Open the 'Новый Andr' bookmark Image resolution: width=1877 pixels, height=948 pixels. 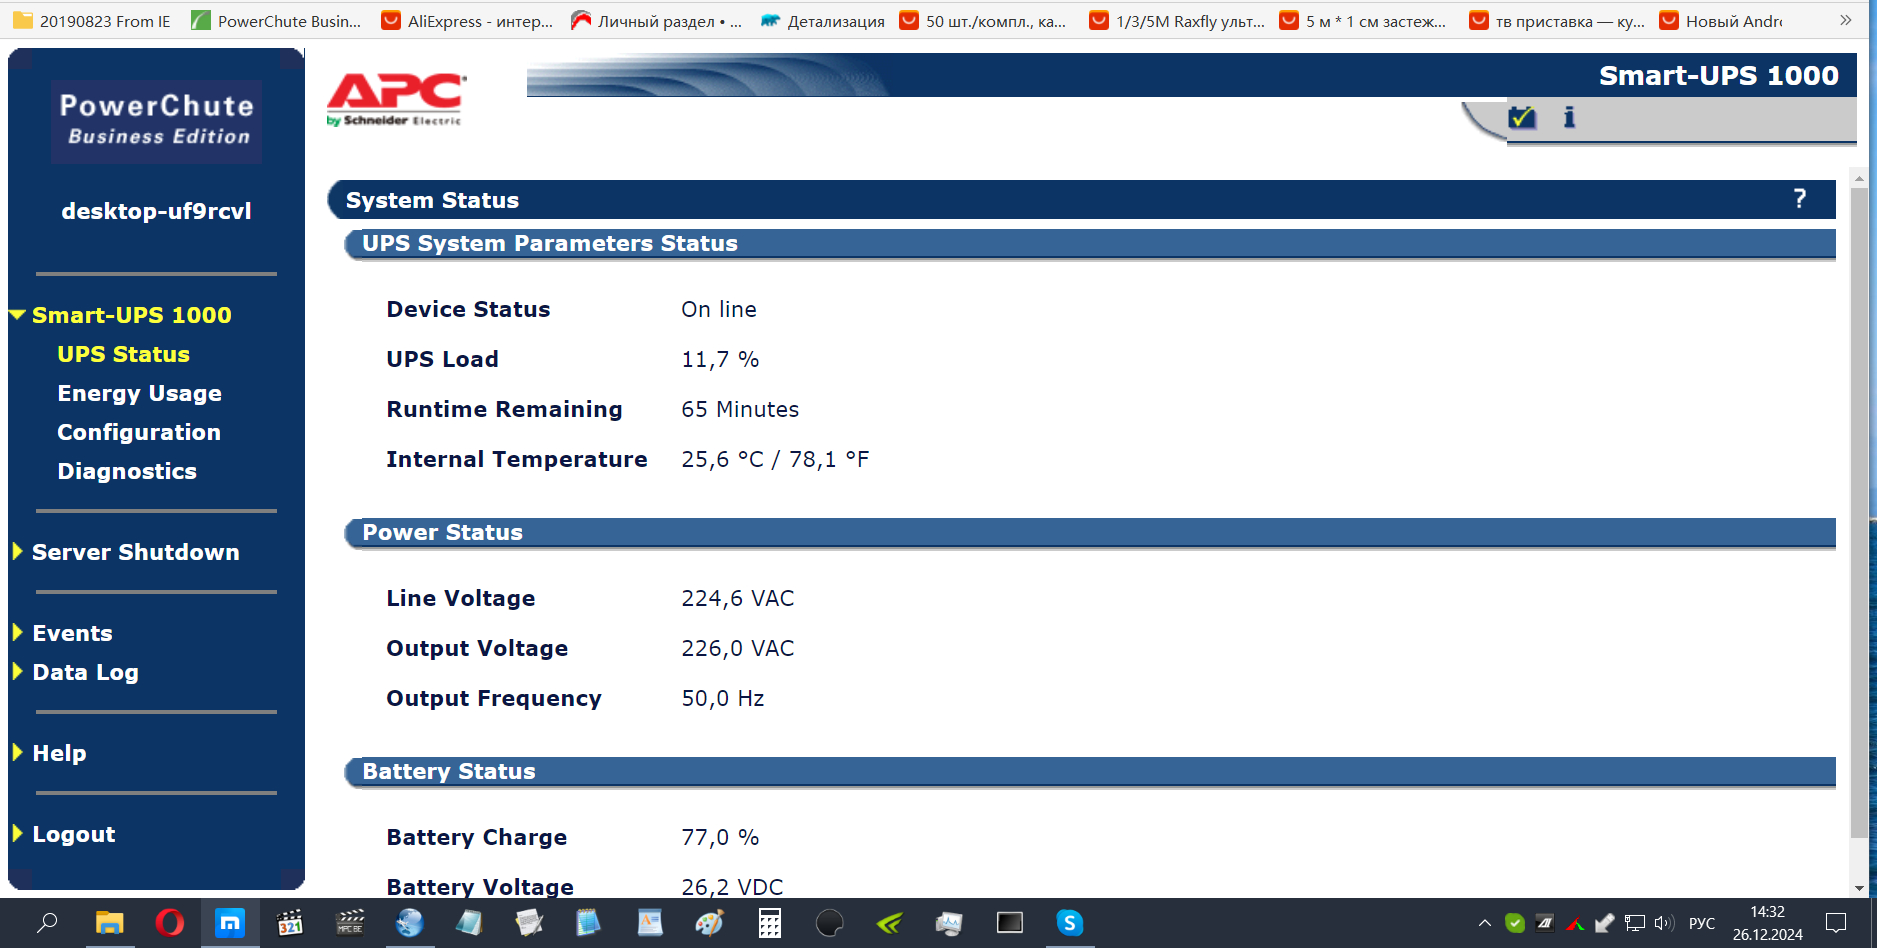point(1721,21)
